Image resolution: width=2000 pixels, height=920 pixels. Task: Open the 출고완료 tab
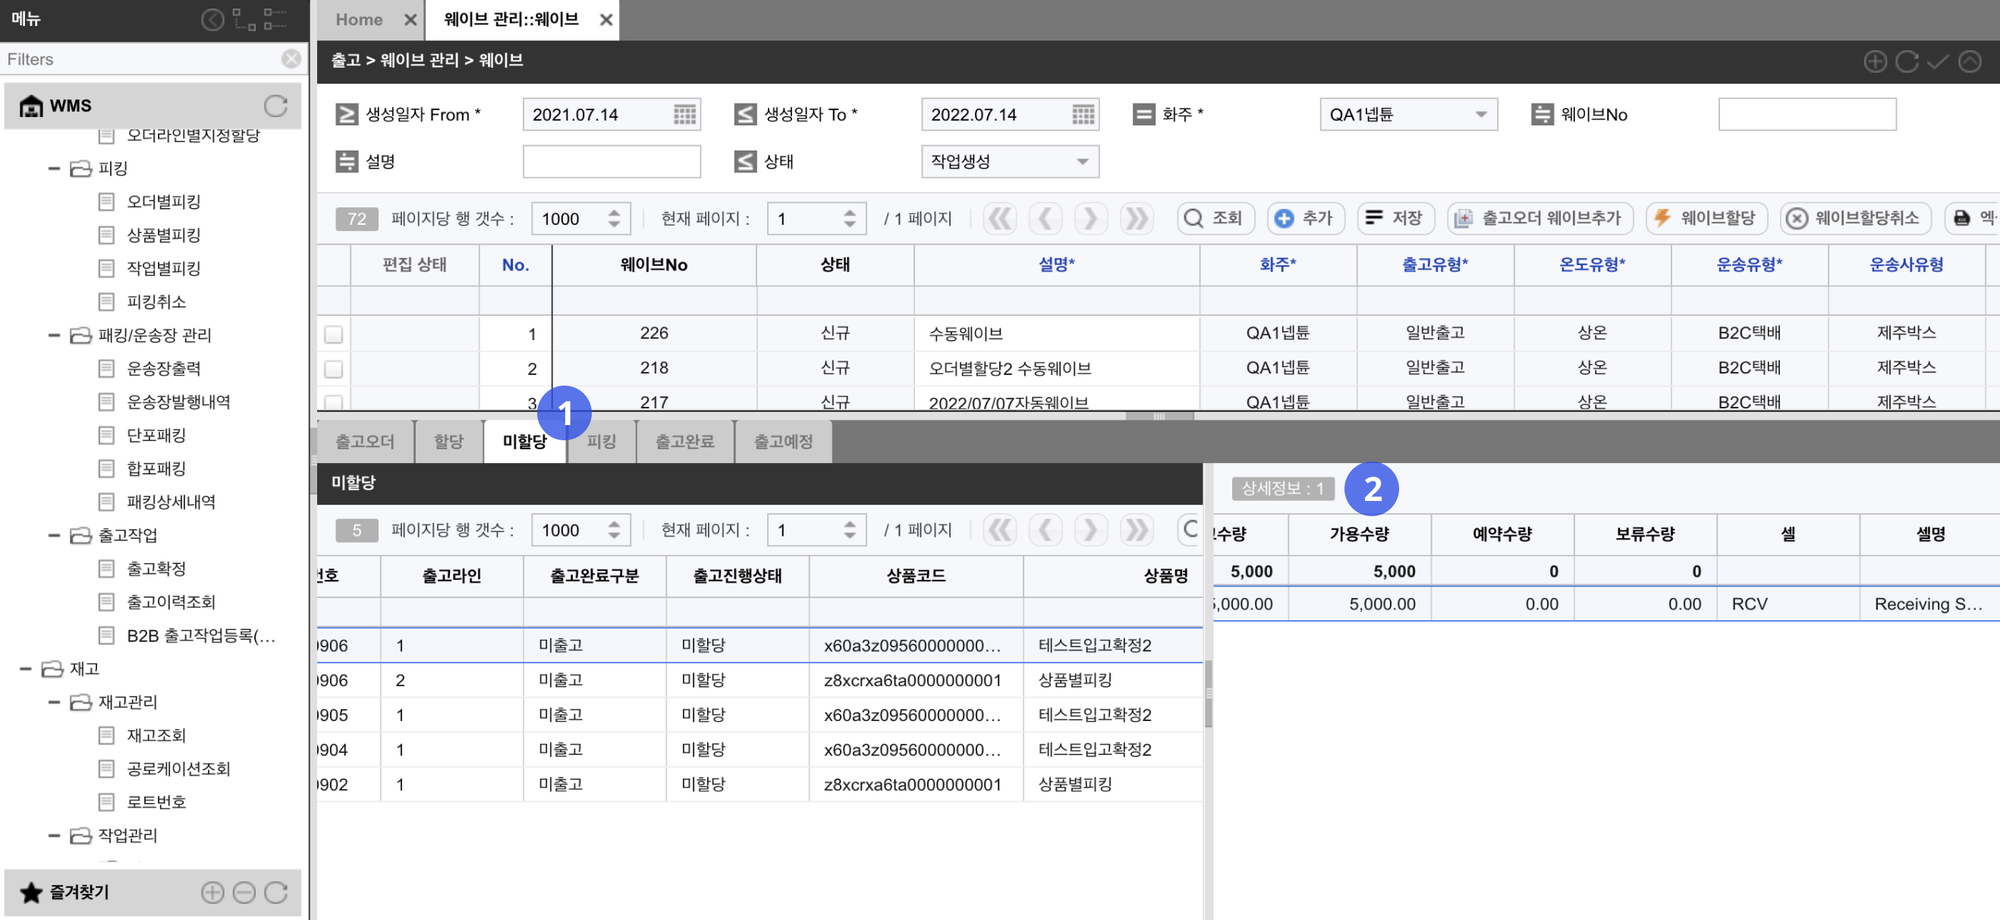[684, 442]
